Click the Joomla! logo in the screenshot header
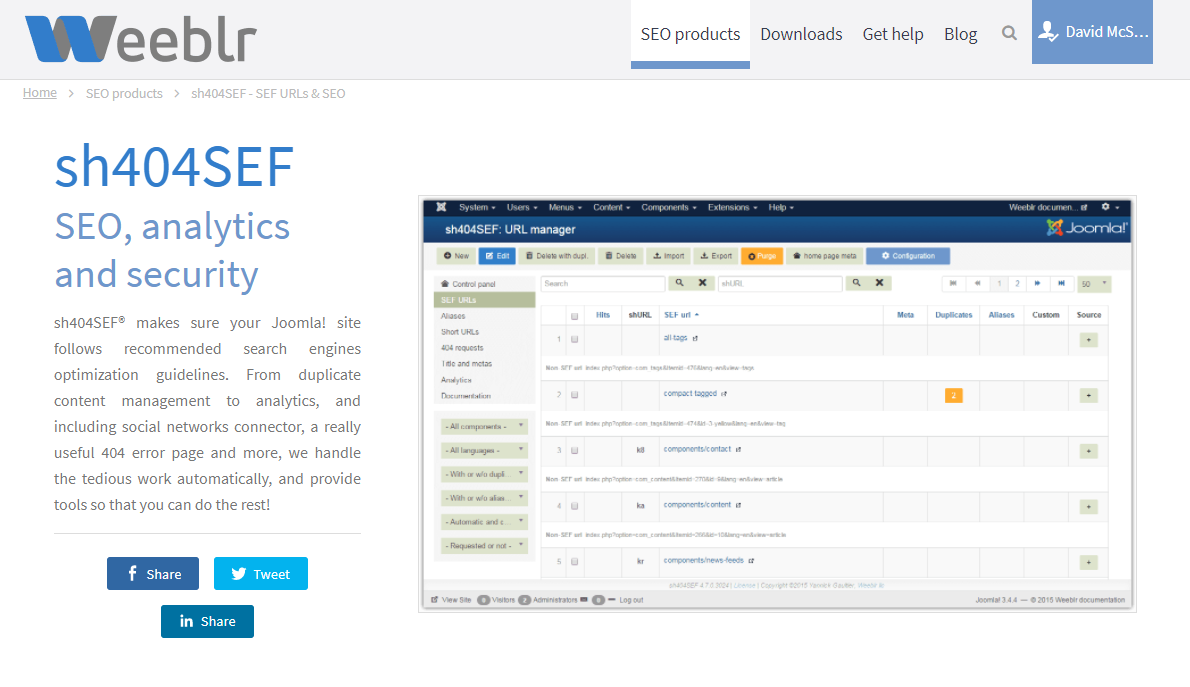The width and height of the screenshot is (1190, 687). tap(1087, 228)
